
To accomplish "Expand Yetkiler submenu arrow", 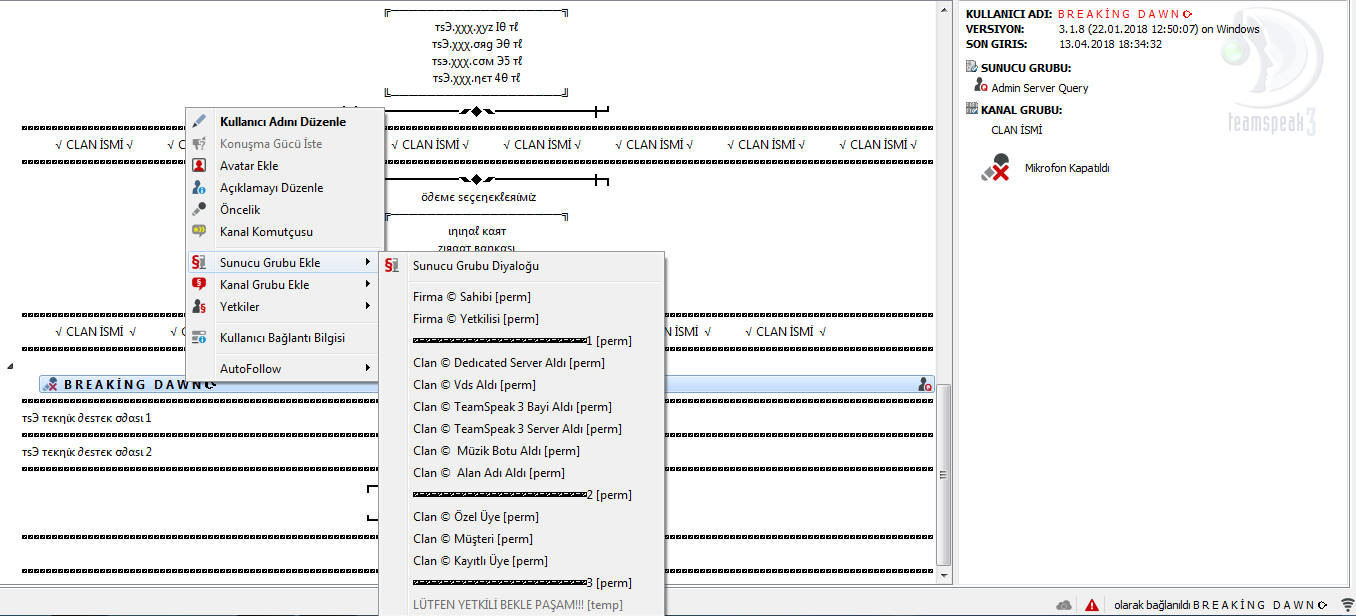I will [x=368, y=307].
